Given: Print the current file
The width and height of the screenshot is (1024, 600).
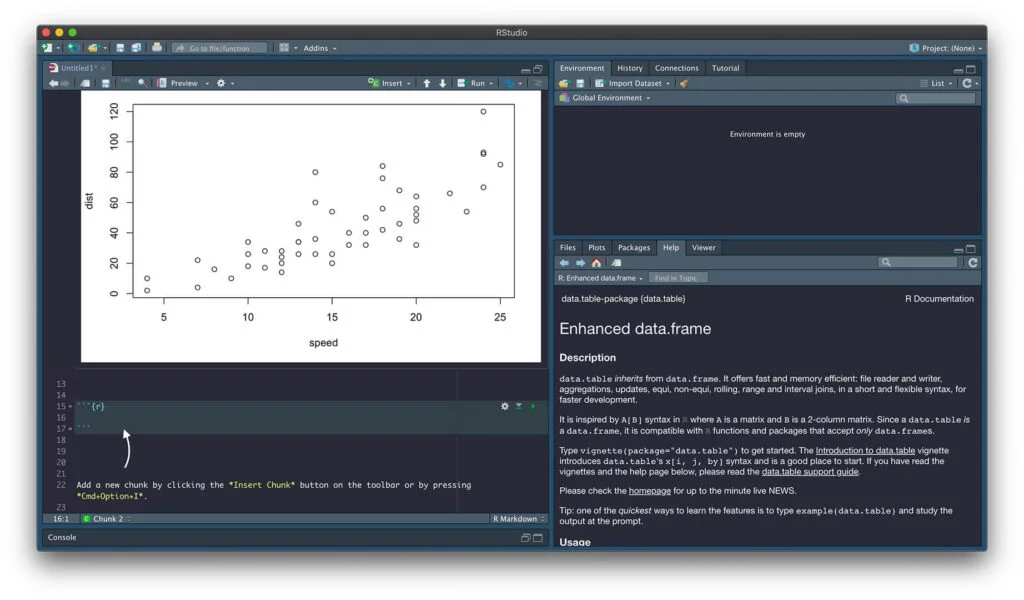Looking at the screenshot, I should [x=157, y=47].
